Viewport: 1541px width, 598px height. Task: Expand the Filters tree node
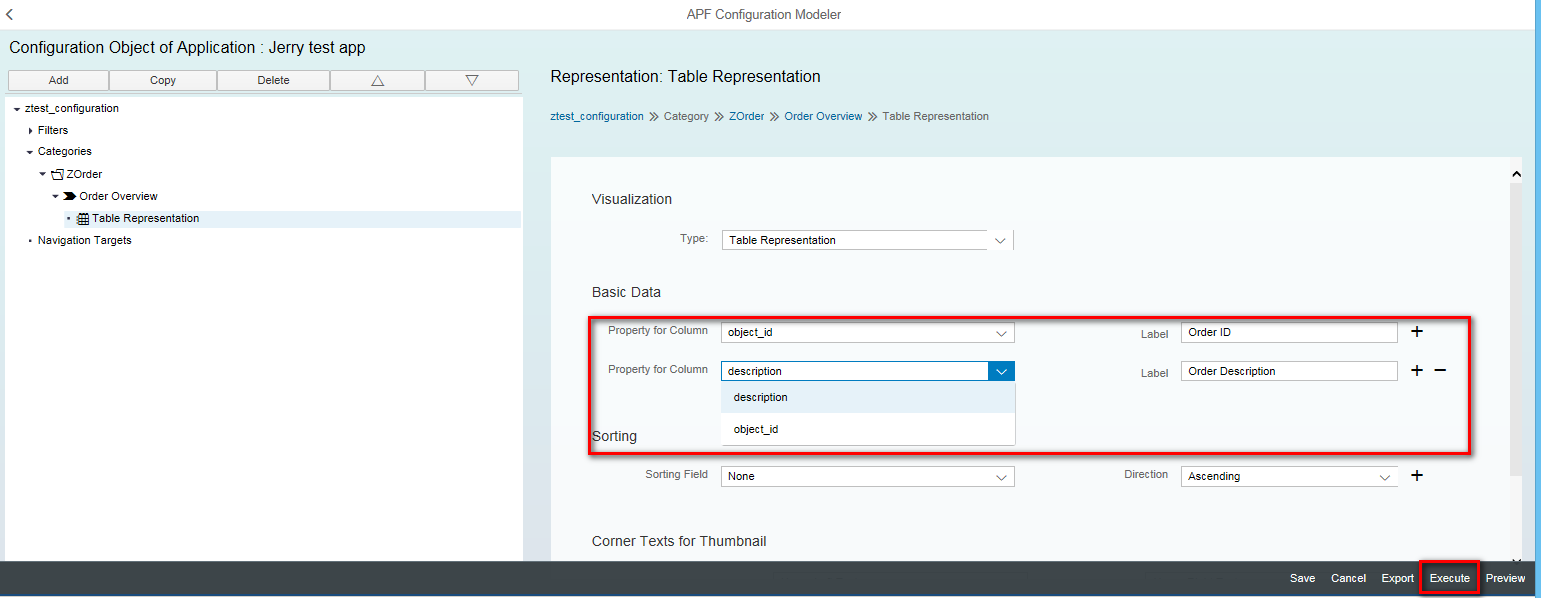click(30, 130)
